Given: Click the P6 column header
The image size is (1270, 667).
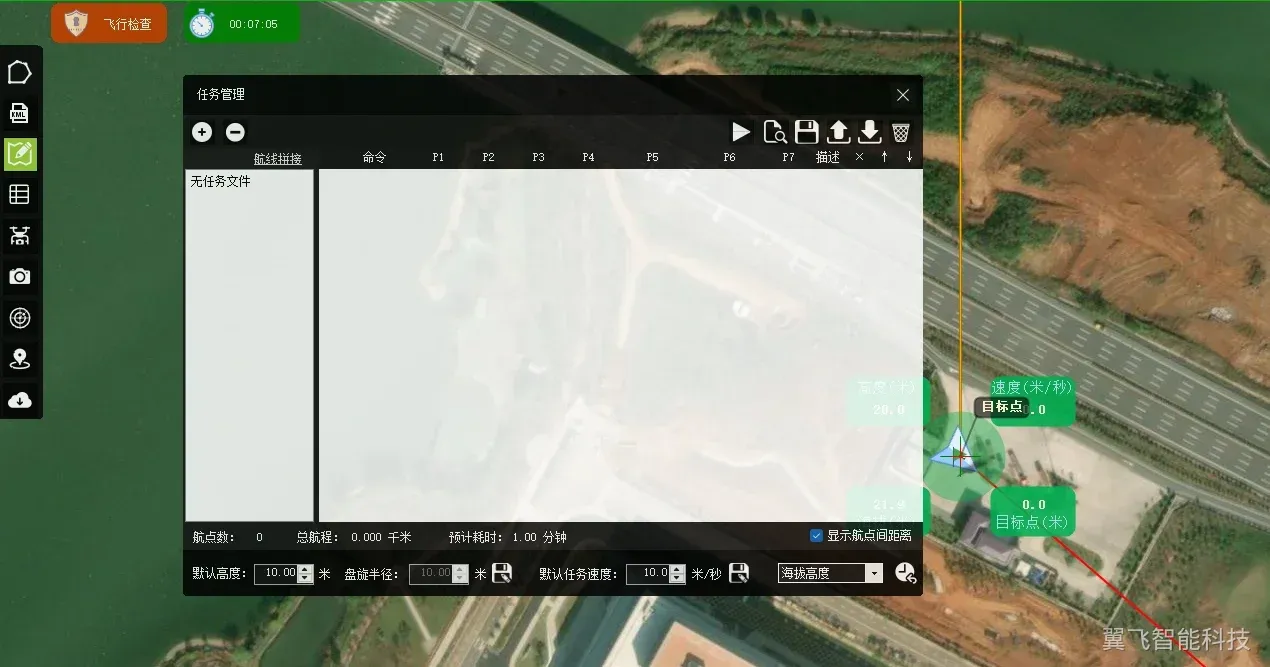Looking at the screenshot, I should pos(729,157).
